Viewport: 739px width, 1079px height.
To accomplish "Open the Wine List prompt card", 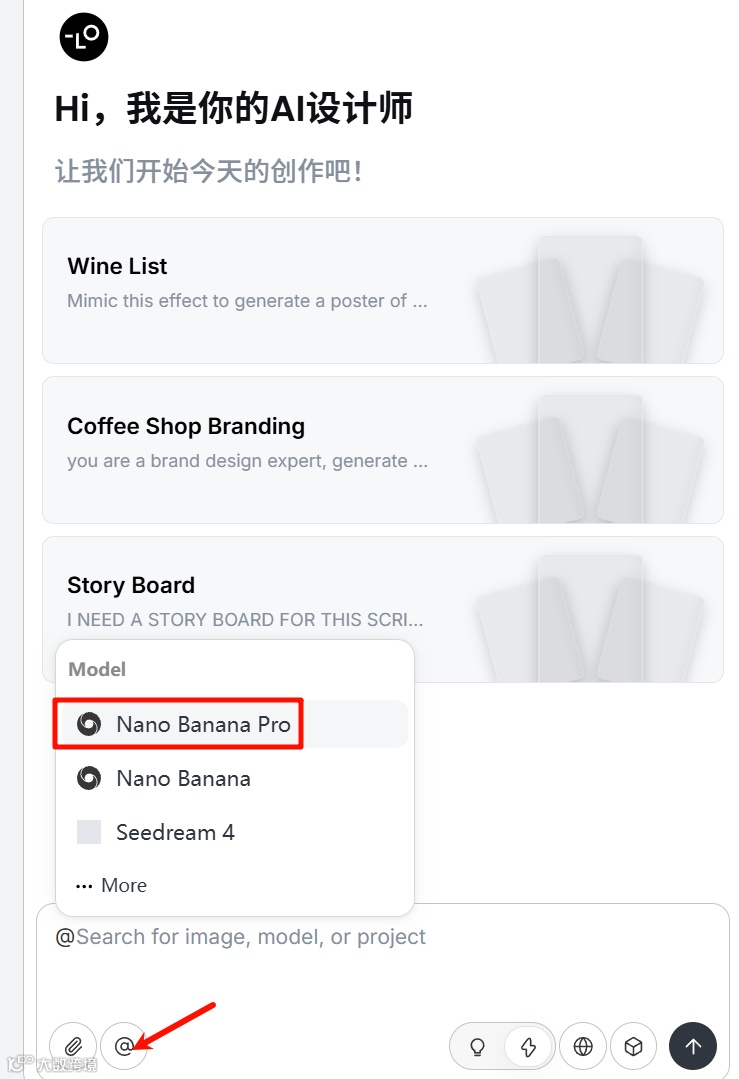I will point(250,283).
